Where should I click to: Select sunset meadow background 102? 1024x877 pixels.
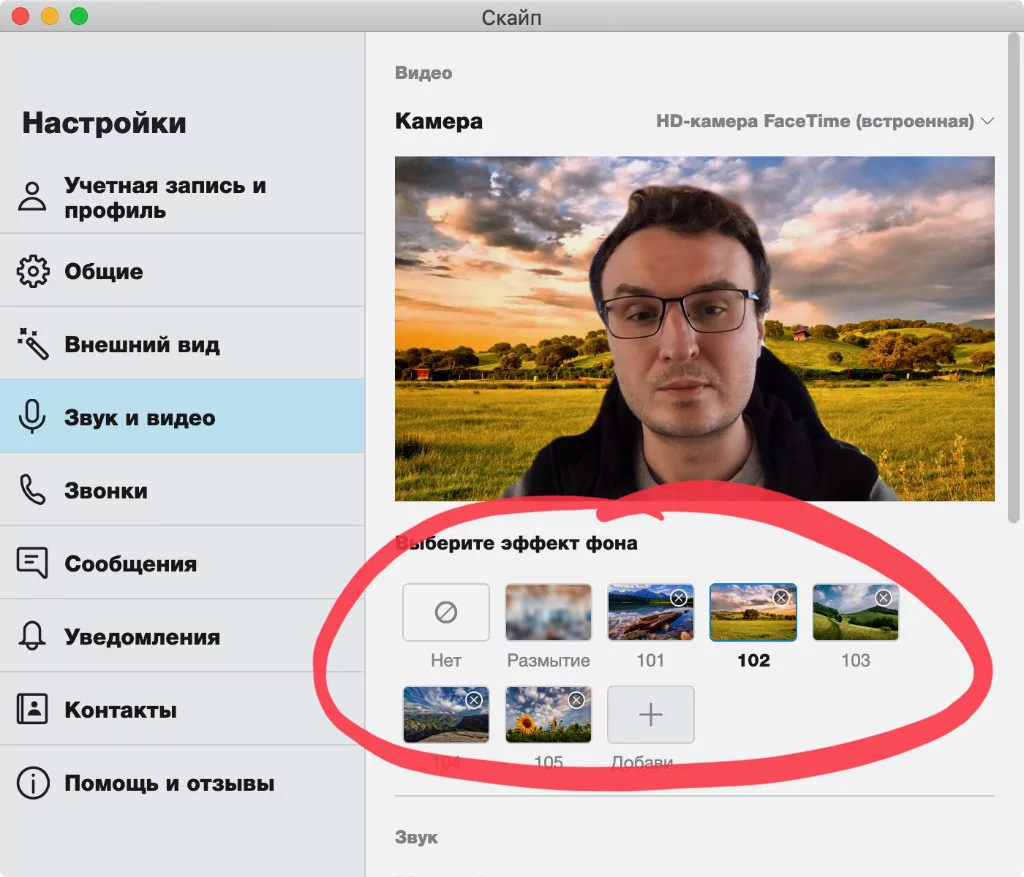pos(753,612)
